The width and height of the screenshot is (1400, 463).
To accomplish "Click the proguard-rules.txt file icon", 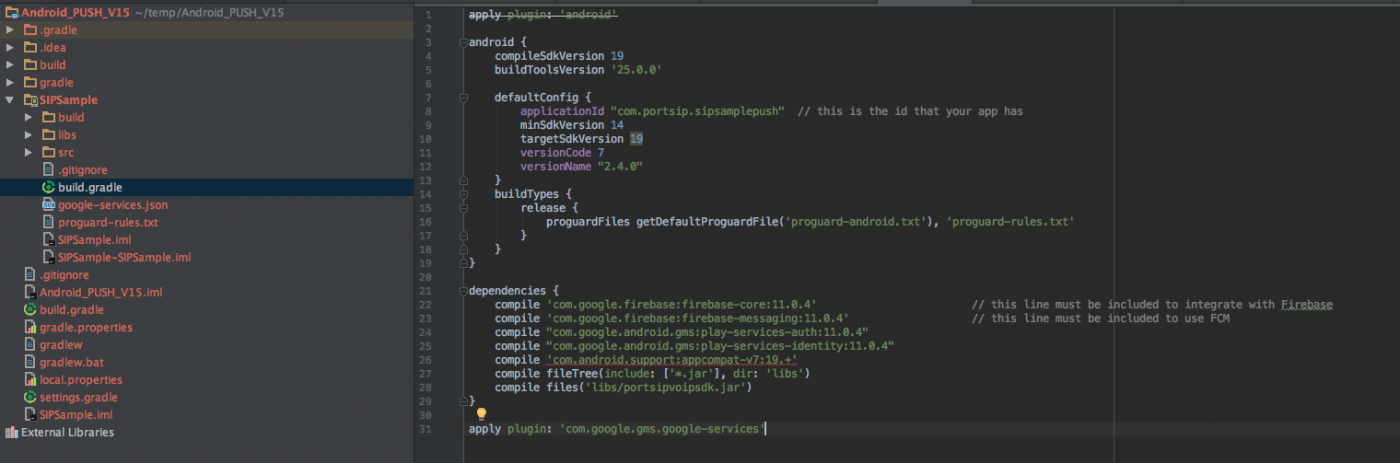I will click(48, 222).
